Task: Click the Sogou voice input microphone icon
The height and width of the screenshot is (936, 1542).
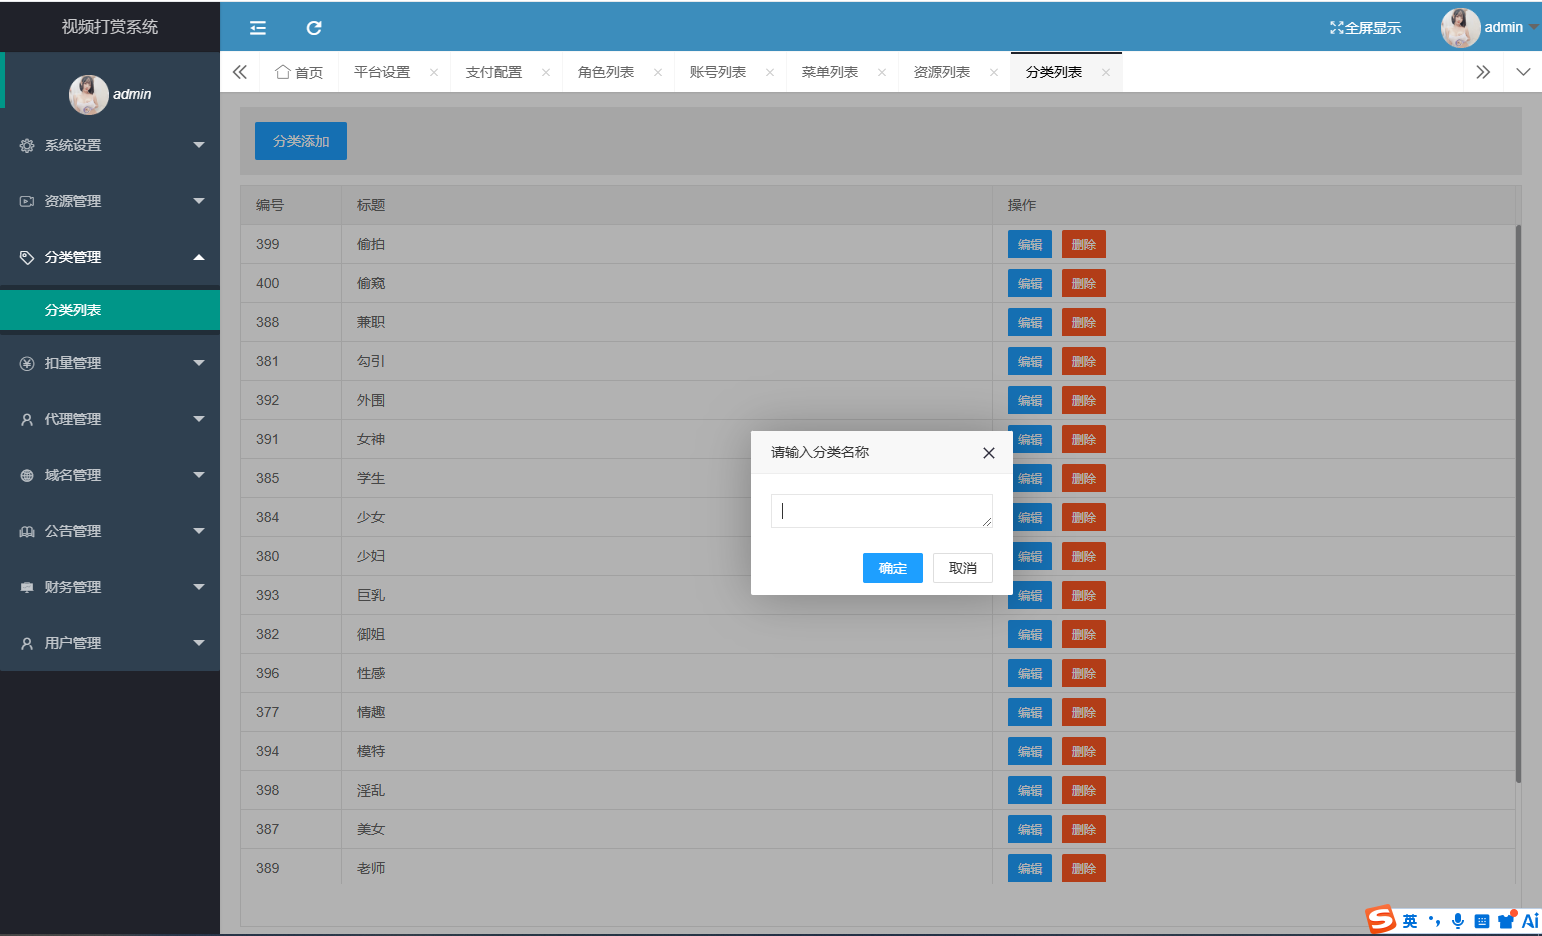Action: pos(1458,921)
